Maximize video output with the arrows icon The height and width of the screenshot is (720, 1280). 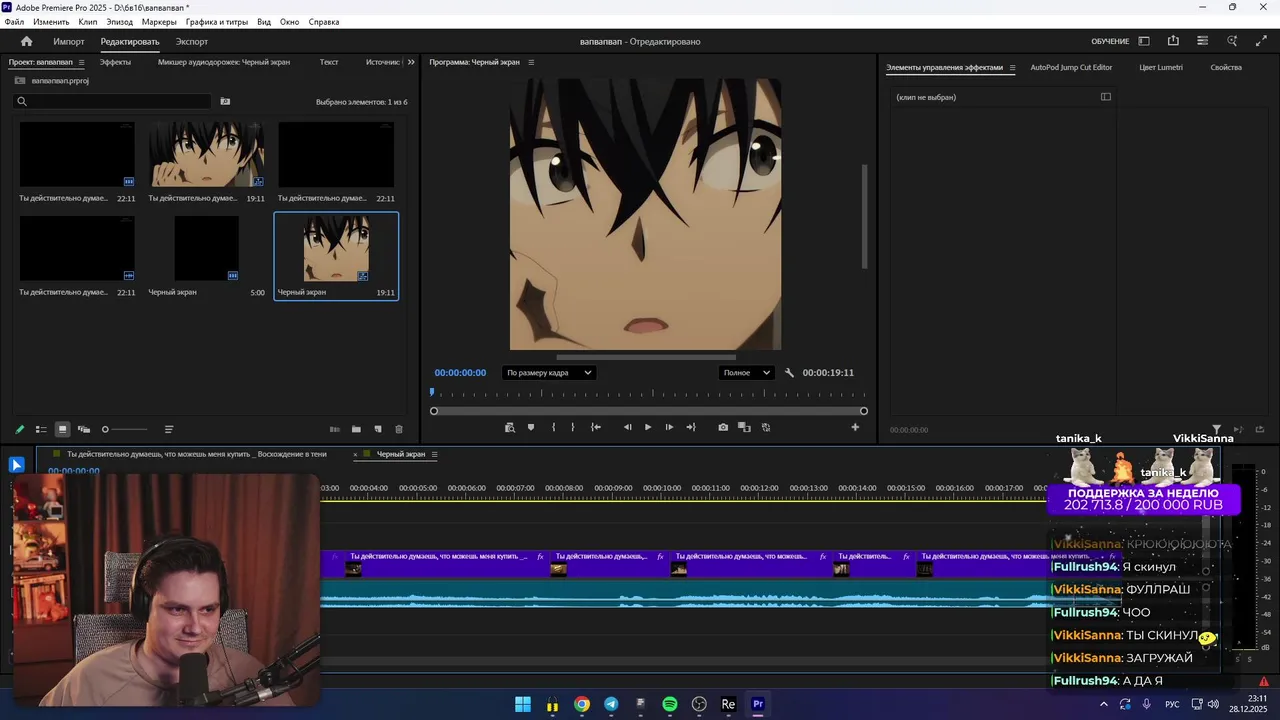pos(1261,41)
